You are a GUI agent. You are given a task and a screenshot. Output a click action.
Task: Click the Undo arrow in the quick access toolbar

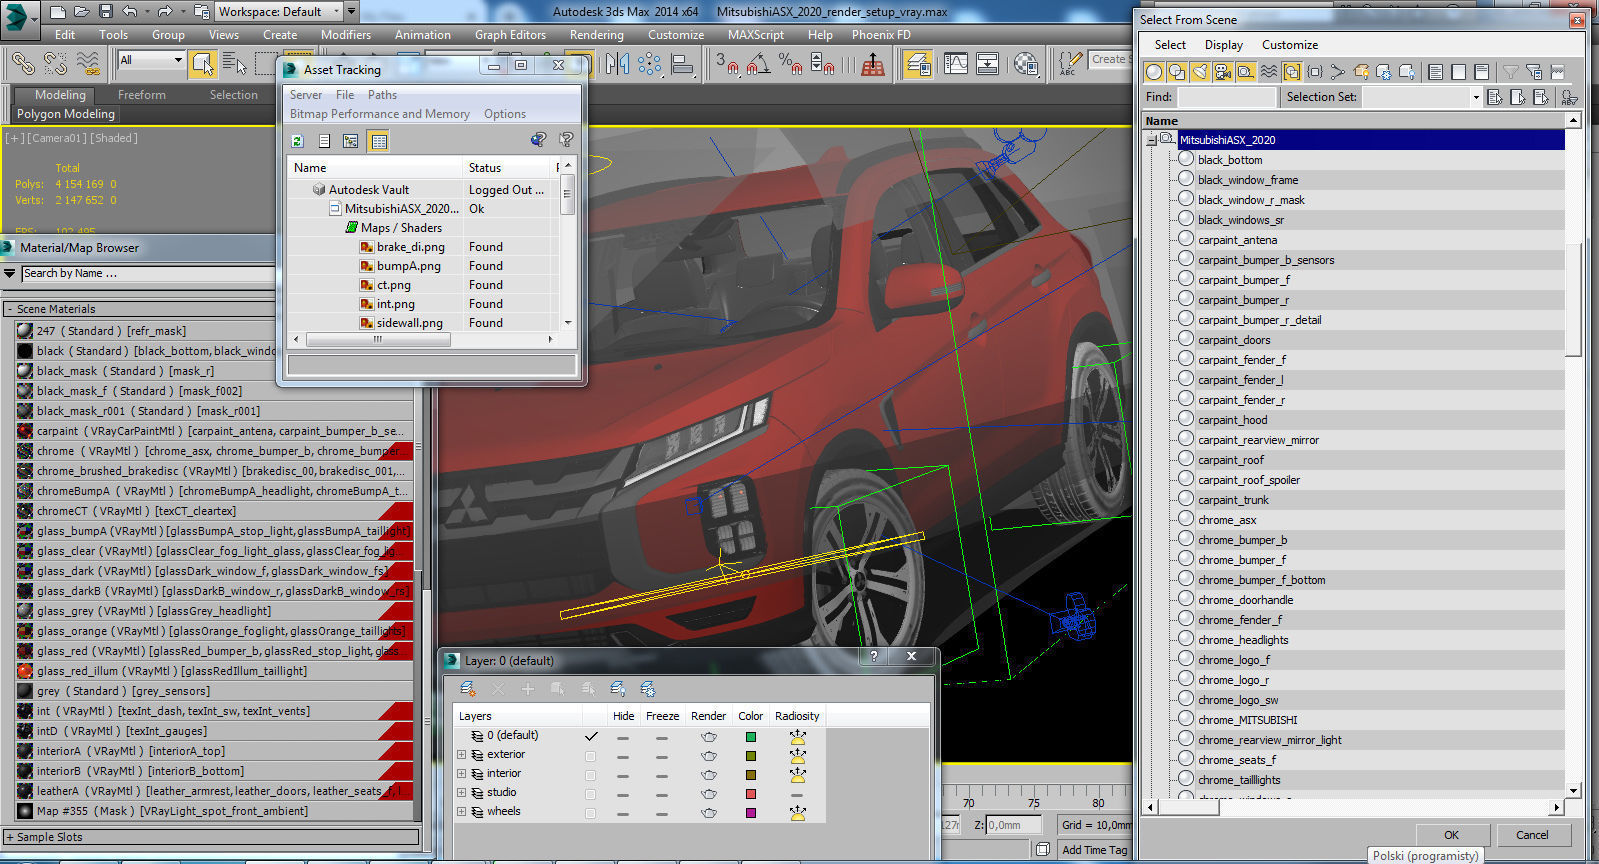click(130, 12)
